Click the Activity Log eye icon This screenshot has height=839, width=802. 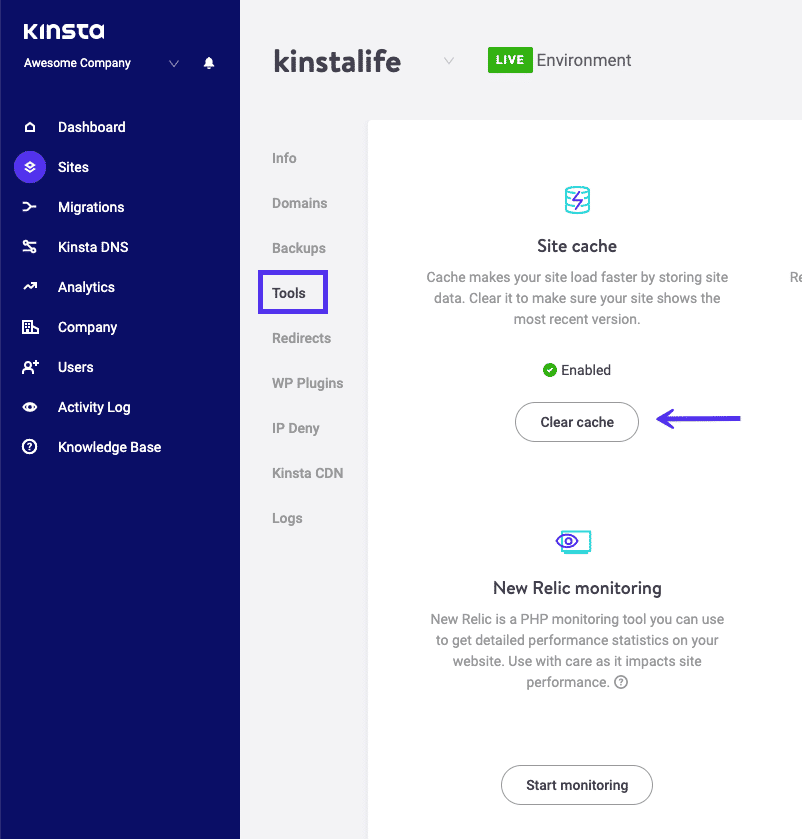pos(29,407)
